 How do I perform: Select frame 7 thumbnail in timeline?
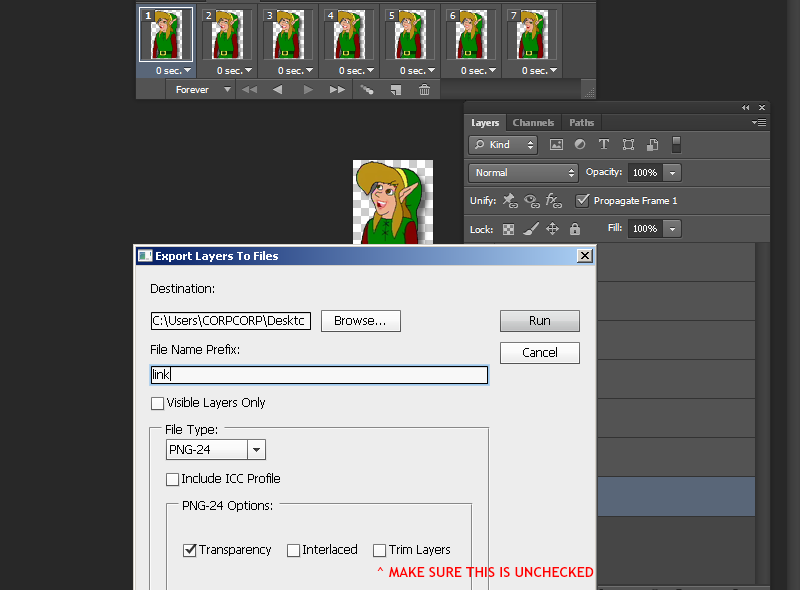(532, 34)
